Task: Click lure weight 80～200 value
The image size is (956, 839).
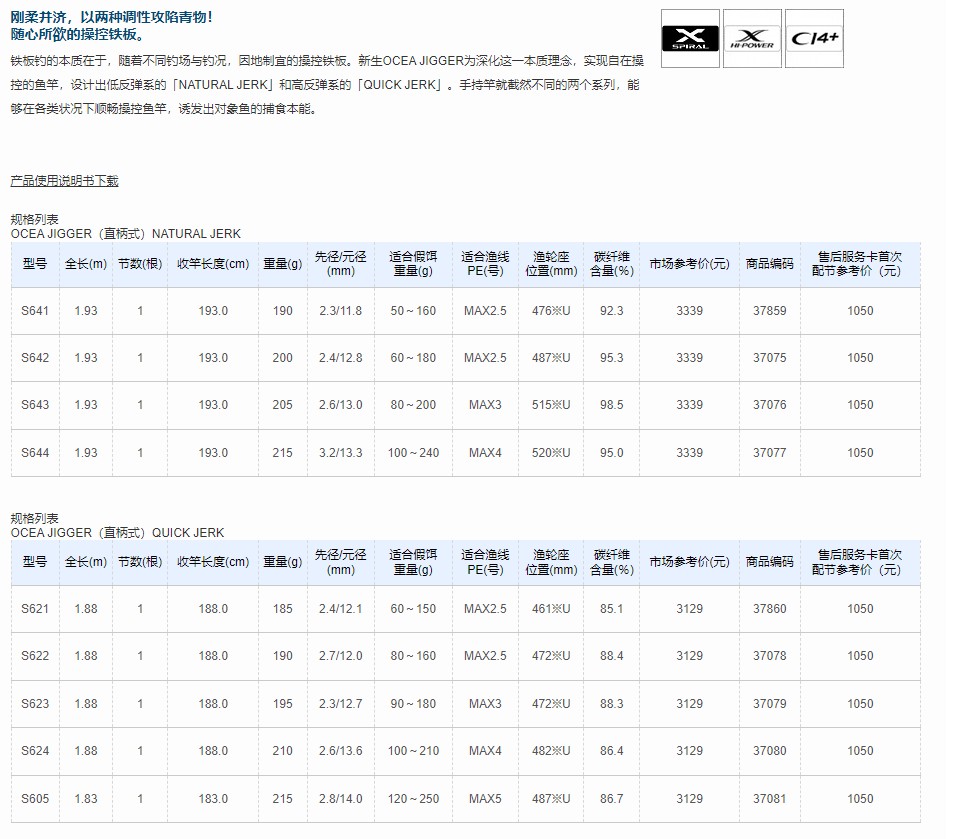Action: pyautogui.click(x=413, y=405)
